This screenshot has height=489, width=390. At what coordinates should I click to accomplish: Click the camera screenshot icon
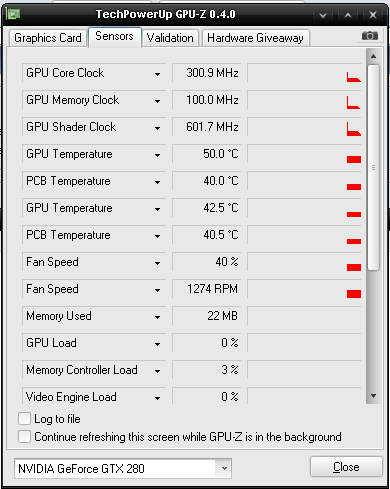tap(370, 35)
